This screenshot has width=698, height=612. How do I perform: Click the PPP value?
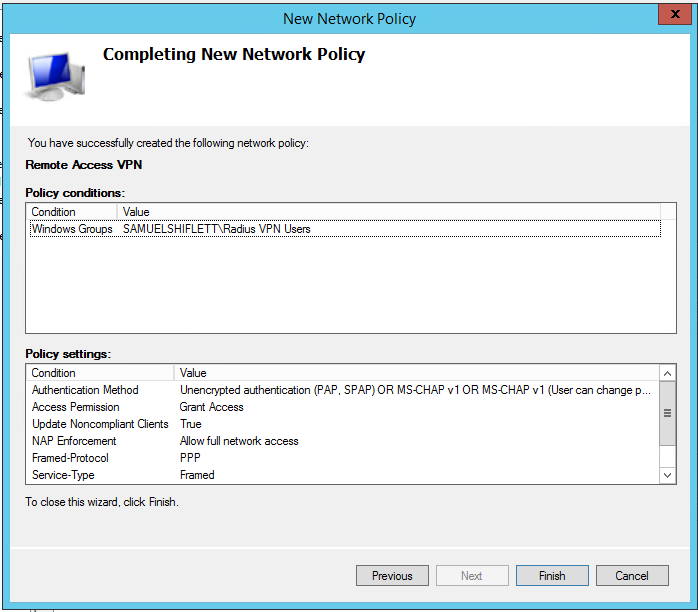click(190, 458)
